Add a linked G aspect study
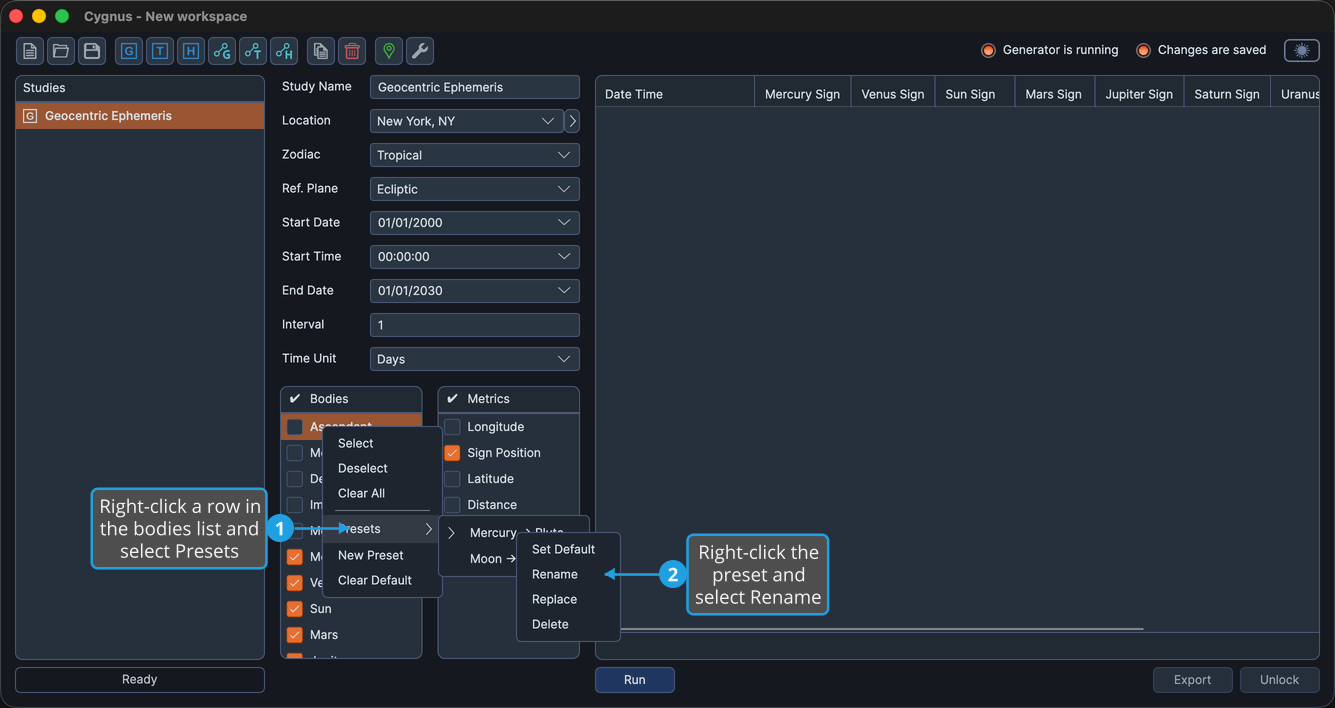 pyautogui.click(x=222, y=51)
